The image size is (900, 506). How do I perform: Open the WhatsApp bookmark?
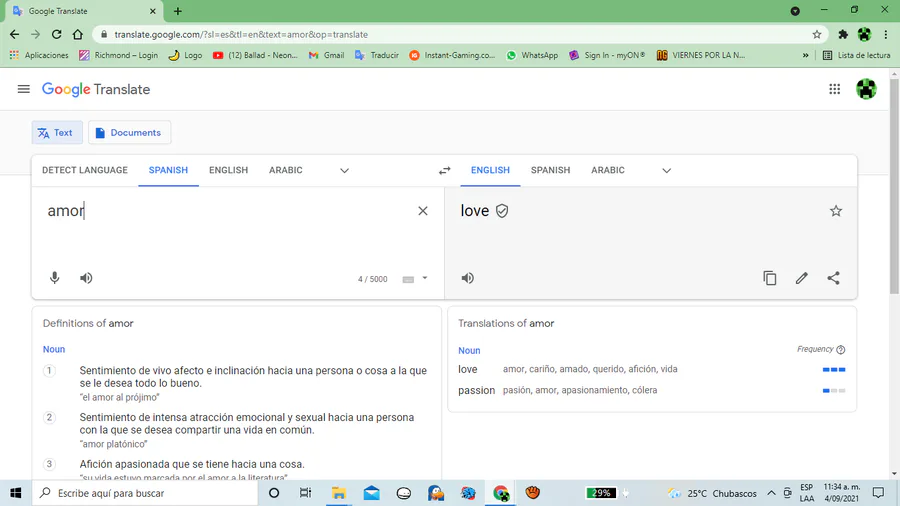(532, 55)
